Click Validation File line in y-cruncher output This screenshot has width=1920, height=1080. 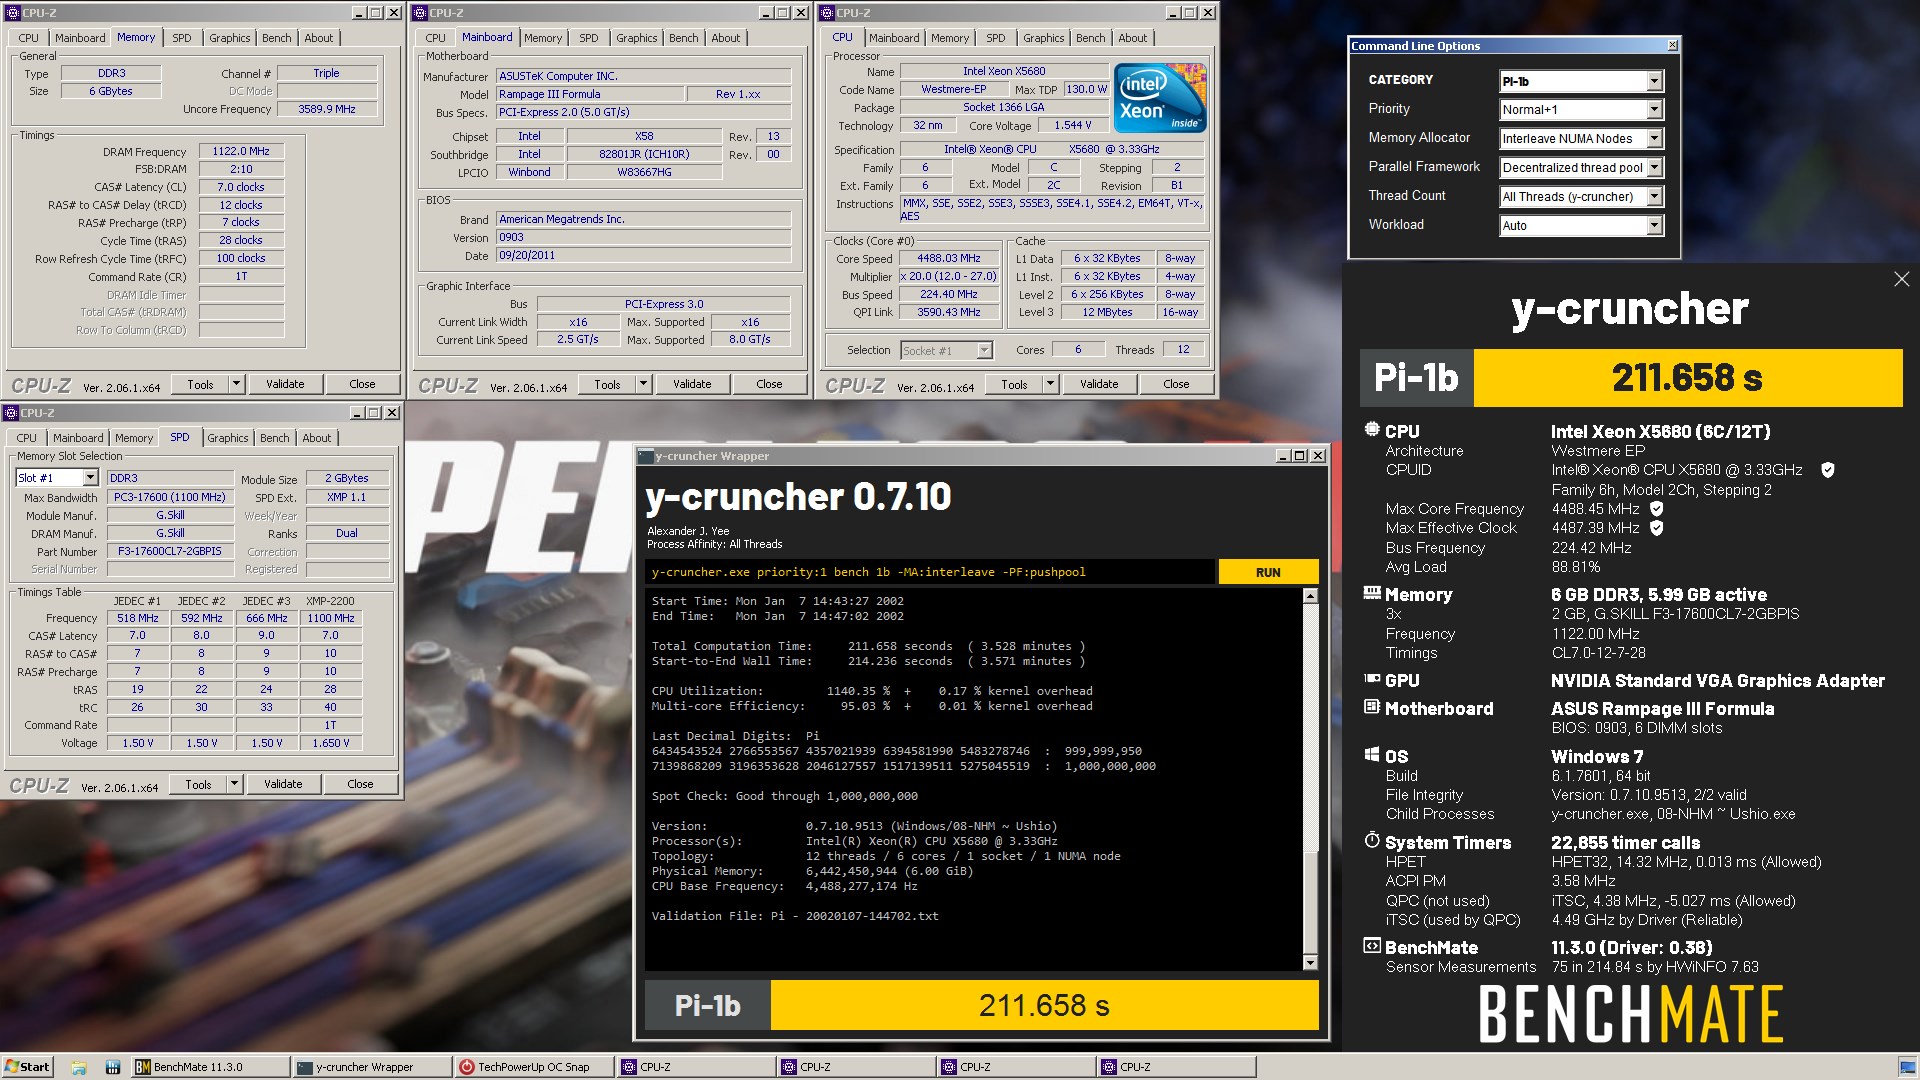[x=795, y=916]
